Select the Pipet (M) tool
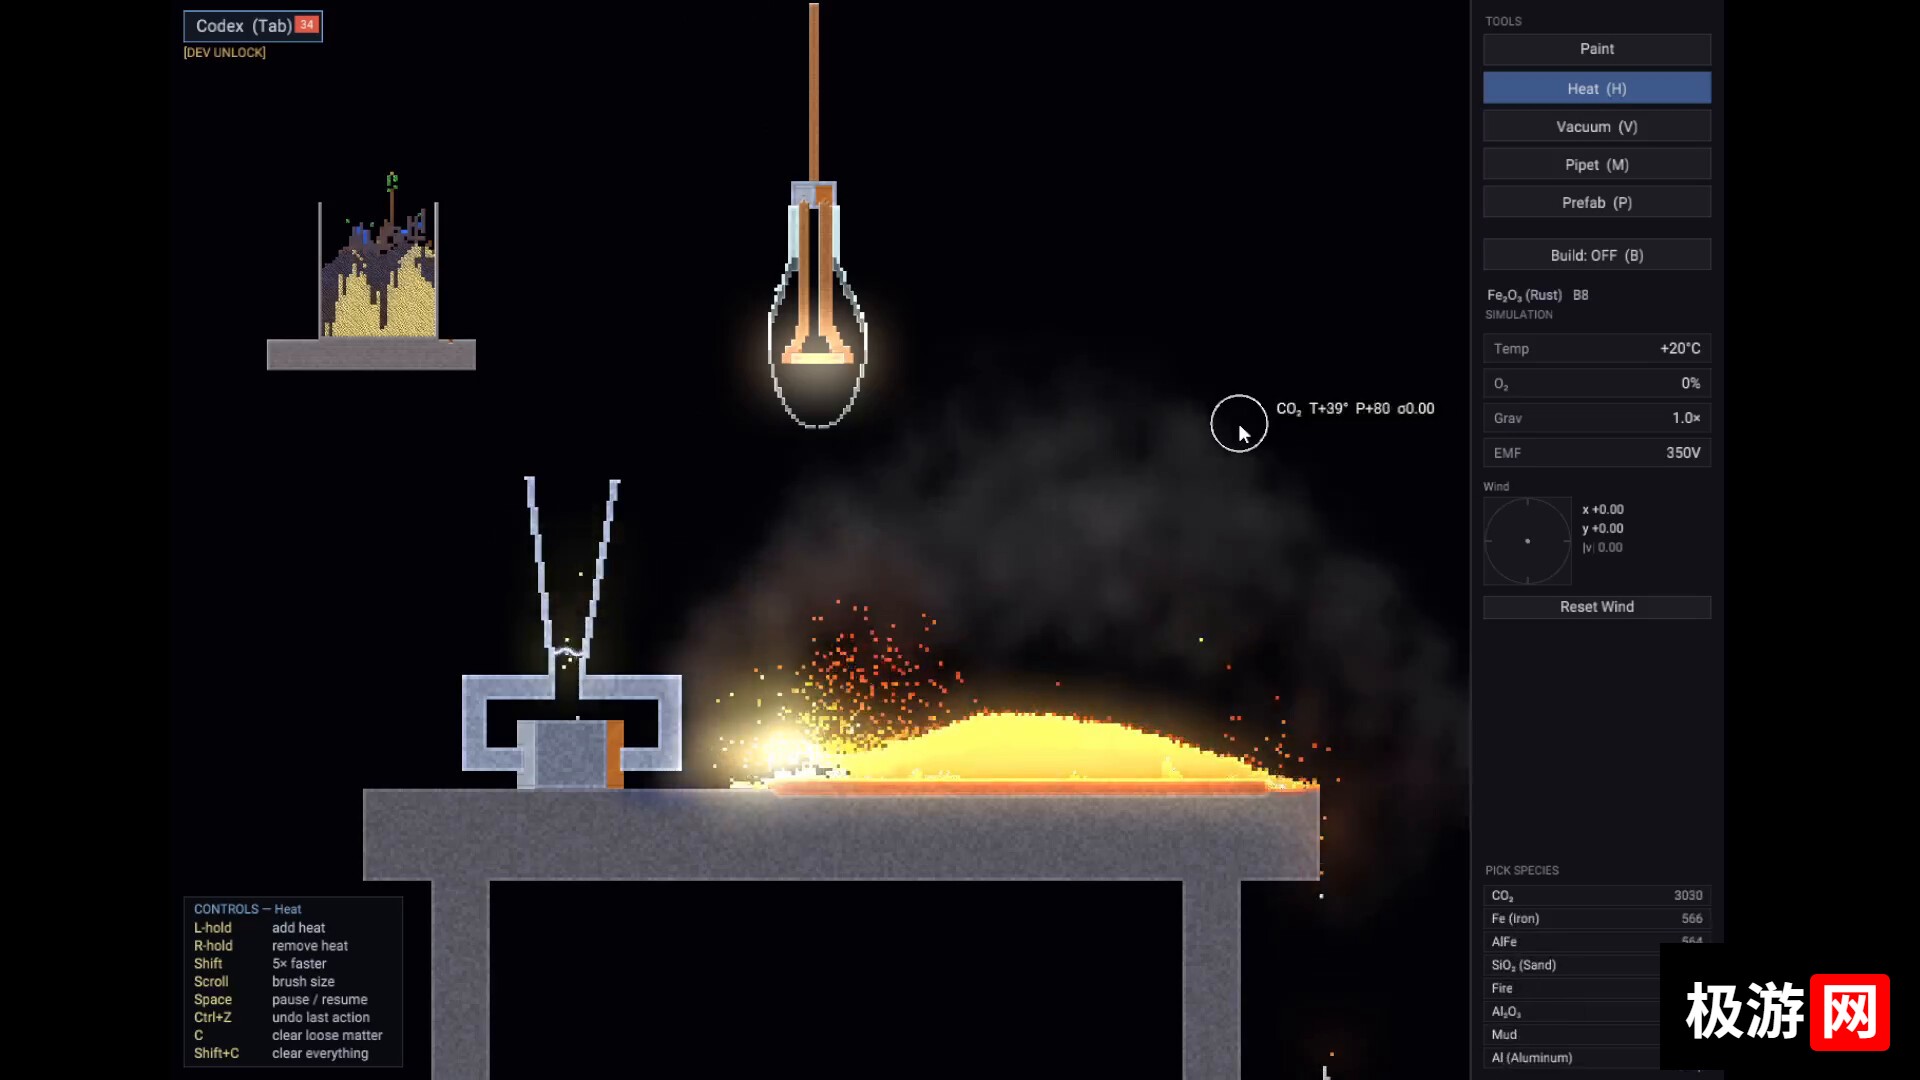This screenshot has height=1080, width=1920. click(x=1596, y=164)
